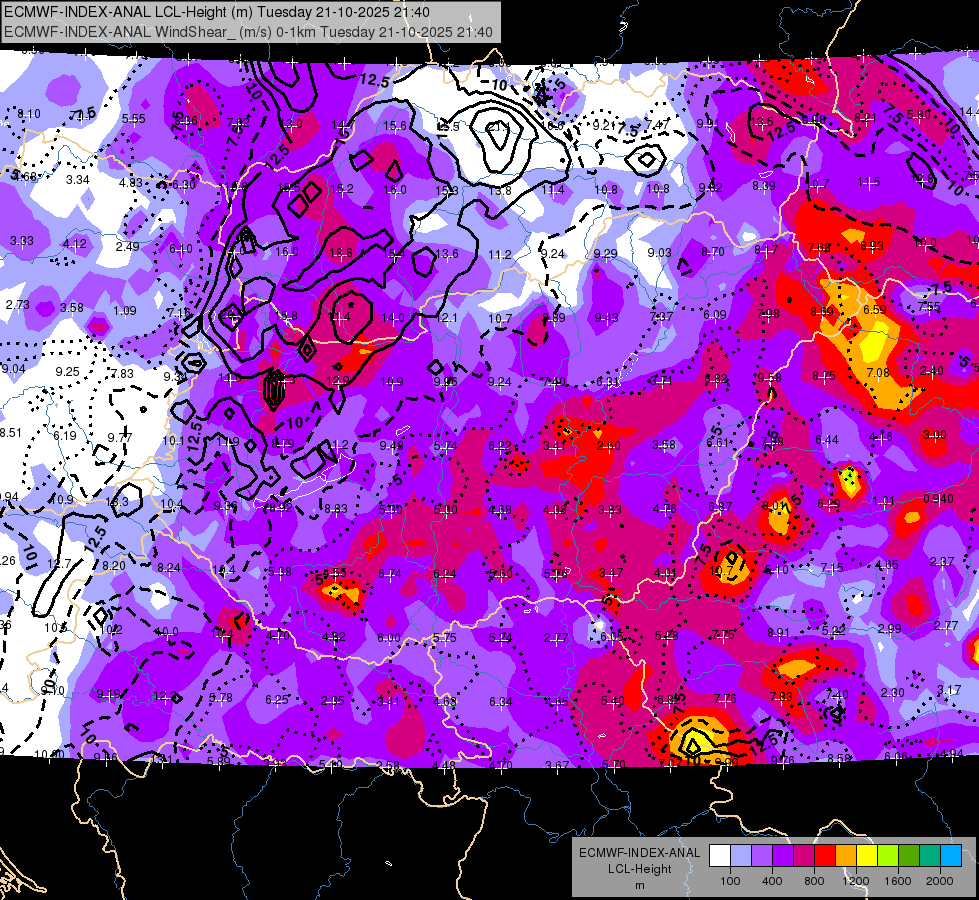
Task: Click the legend tick label 1600
Action: click(x=898, y=881)
